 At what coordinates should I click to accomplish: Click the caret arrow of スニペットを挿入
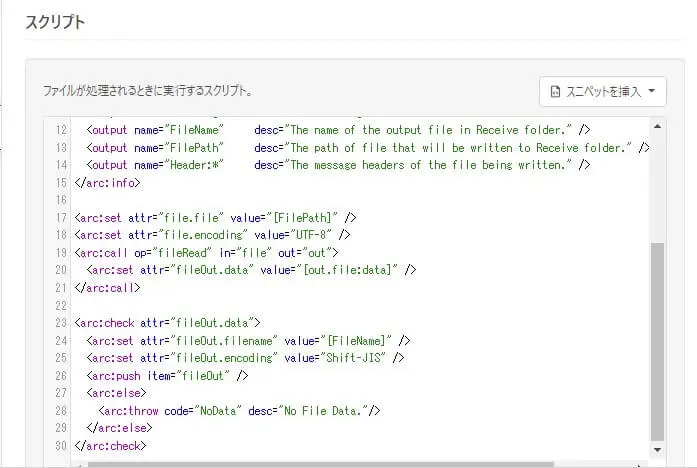pos(652,91)
